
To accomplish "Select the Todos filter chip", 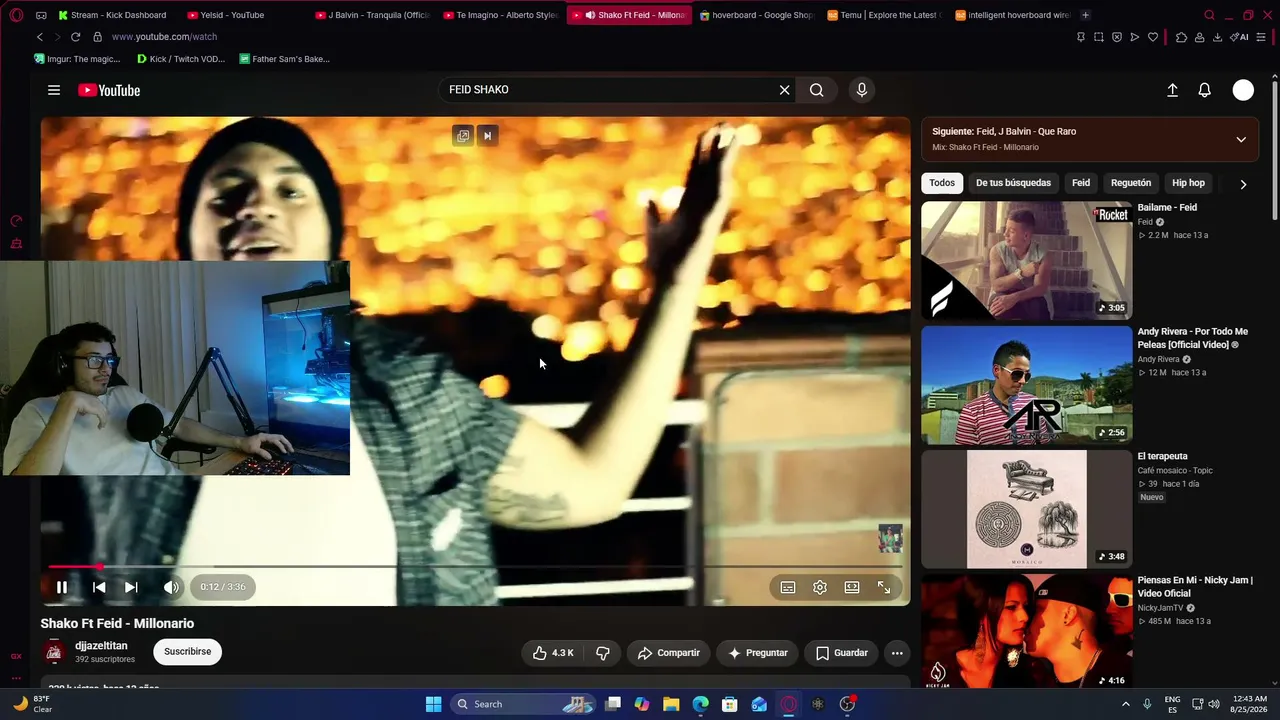I will point(942,183).
